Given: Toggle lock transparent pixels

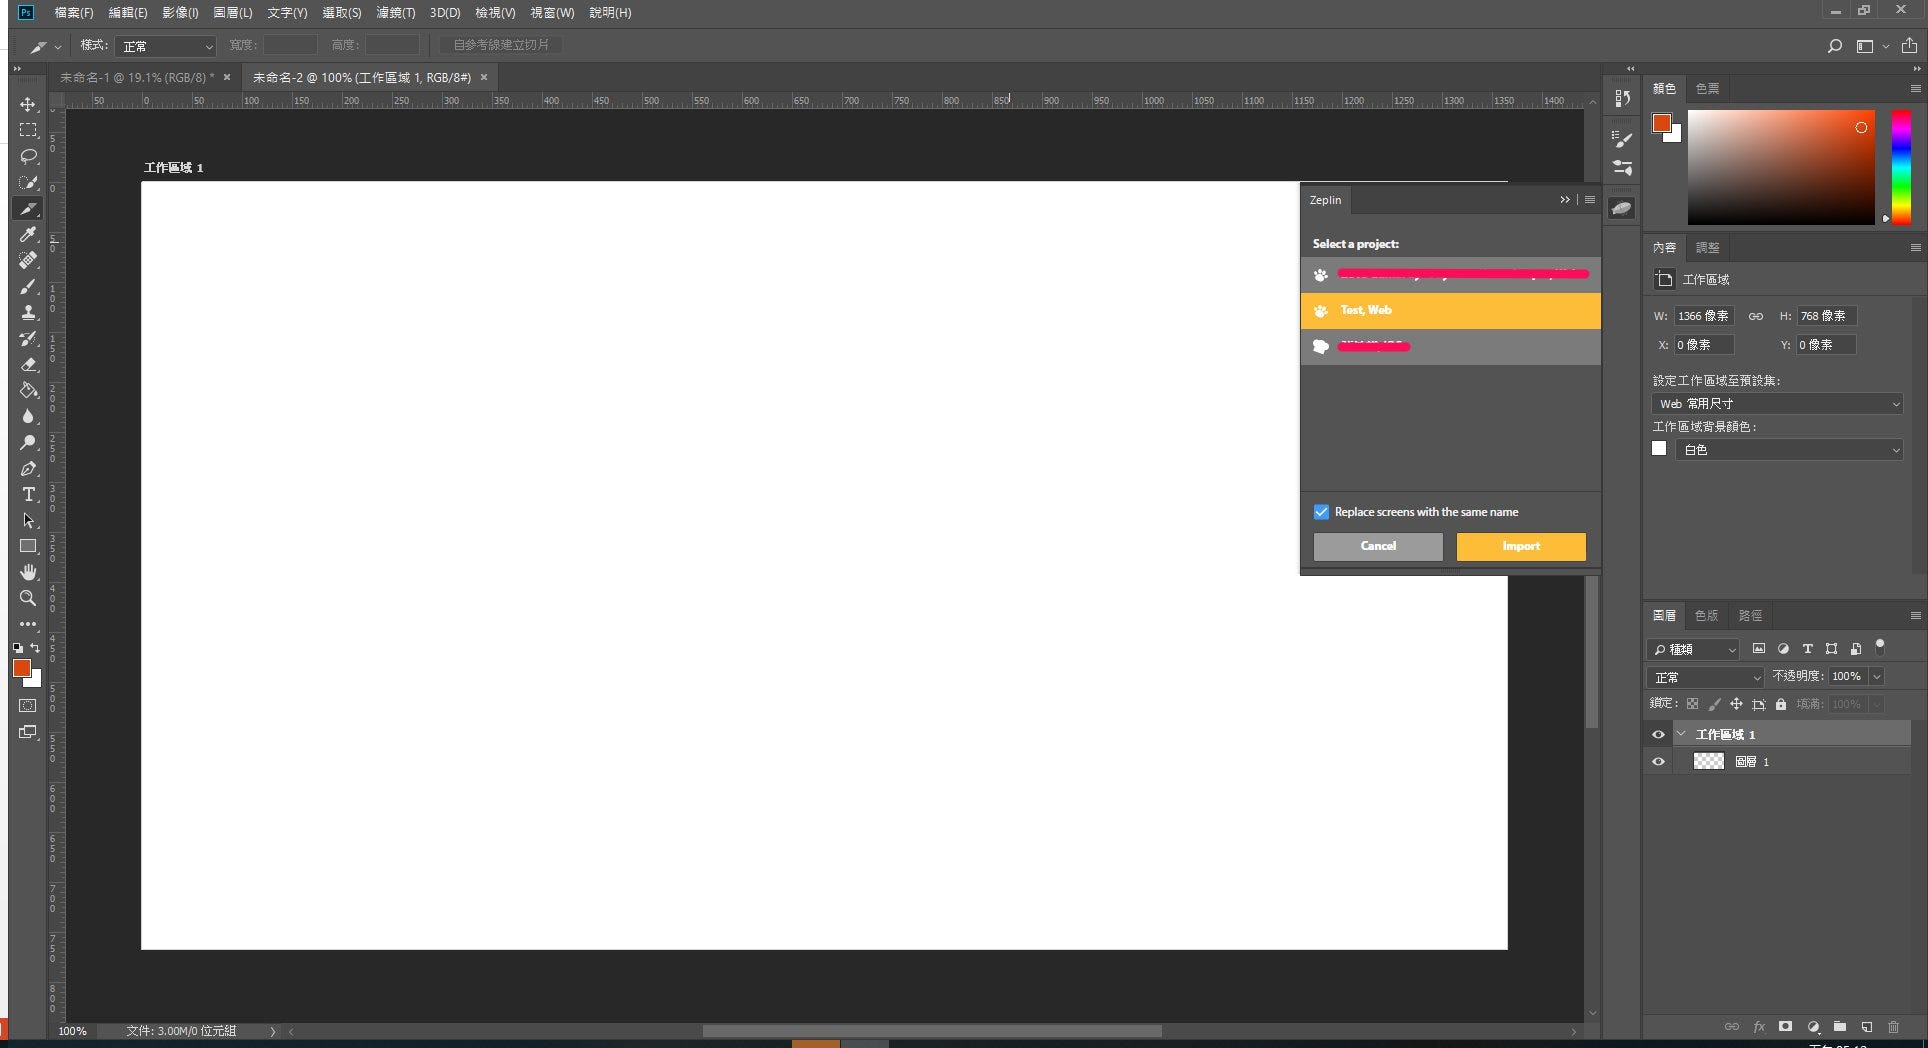Looking at the screenshot, I should click(x=1692, y=704).
